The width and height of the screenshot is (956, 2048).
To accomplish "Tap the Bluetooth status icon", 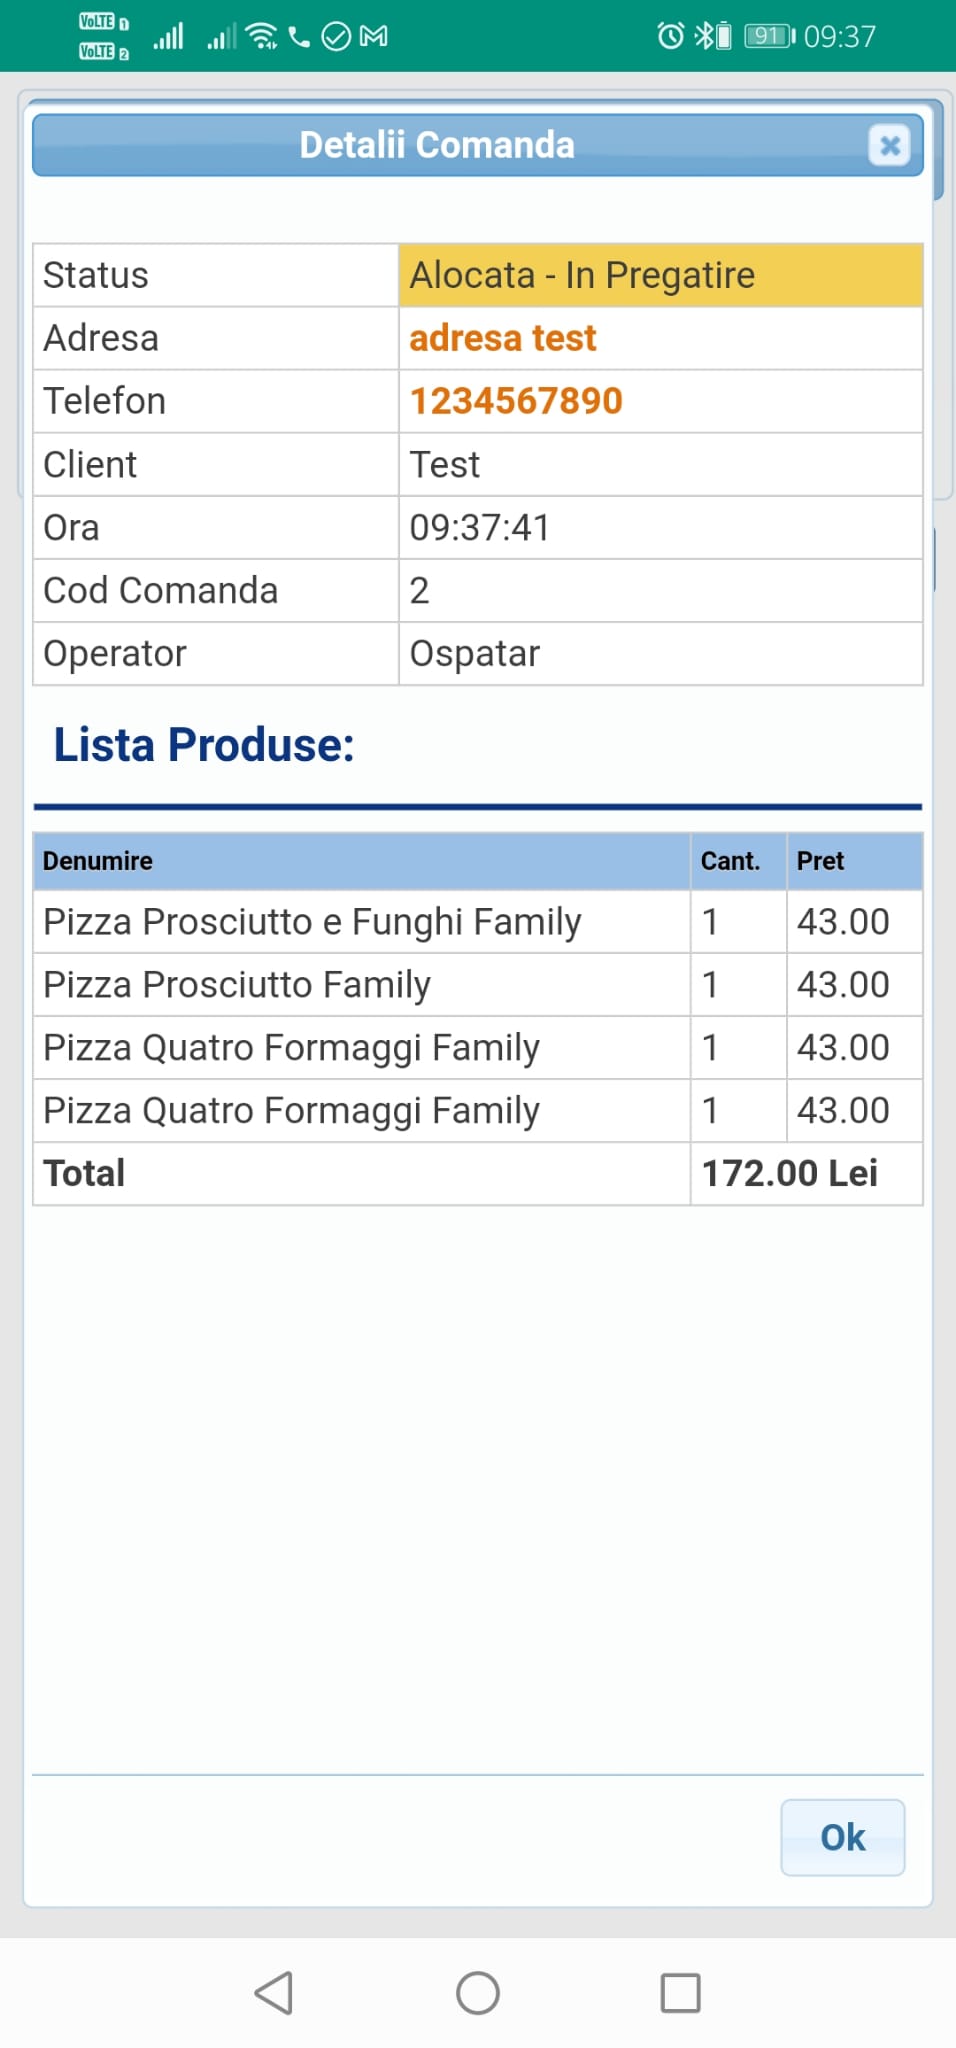I will [703, 37].
